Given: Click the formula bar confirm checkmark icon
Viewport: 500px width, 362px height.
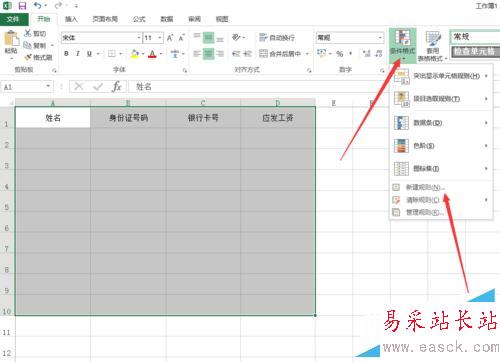Looking at the screenshot, I should click(x=98, y=87).
